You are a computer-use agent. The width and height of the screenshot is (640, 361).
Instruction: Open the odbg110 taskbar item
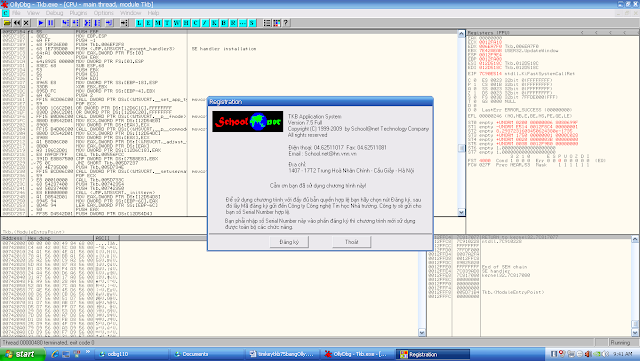coord(131,354)
